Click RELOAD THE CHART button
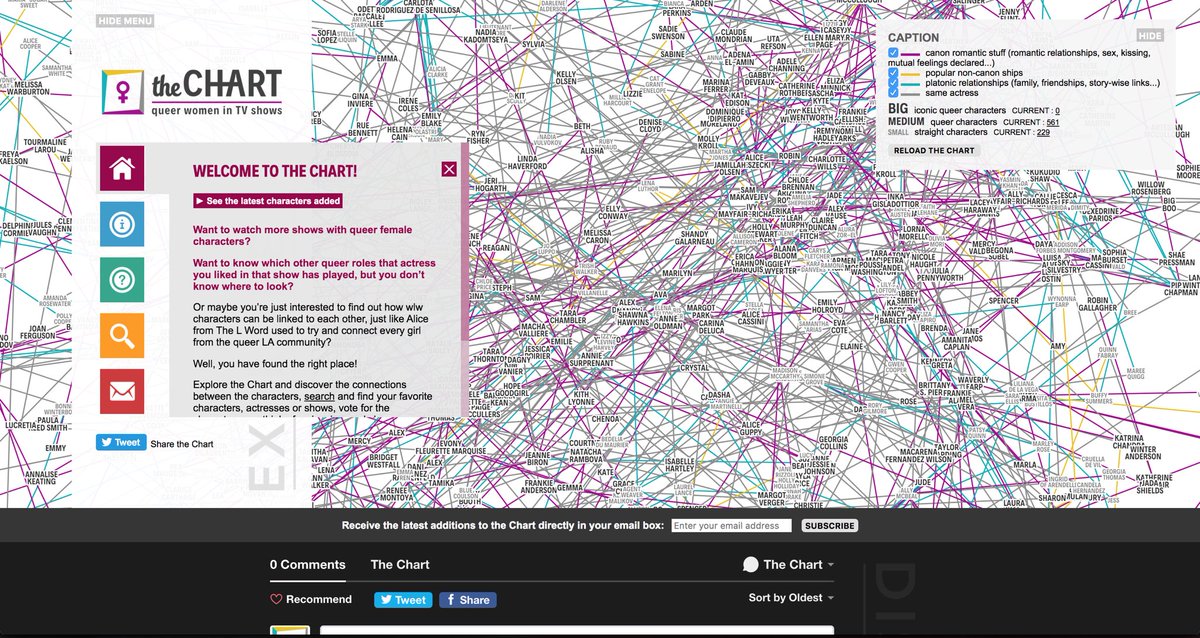Screen dimensions: 1200x638 (934, 151)
